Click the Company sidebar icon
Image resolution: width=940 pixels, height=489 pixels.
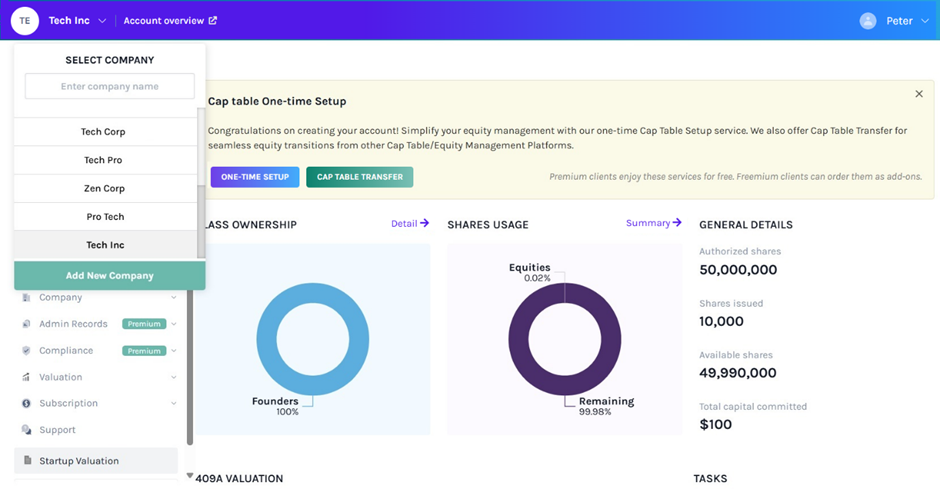(26, 297)
